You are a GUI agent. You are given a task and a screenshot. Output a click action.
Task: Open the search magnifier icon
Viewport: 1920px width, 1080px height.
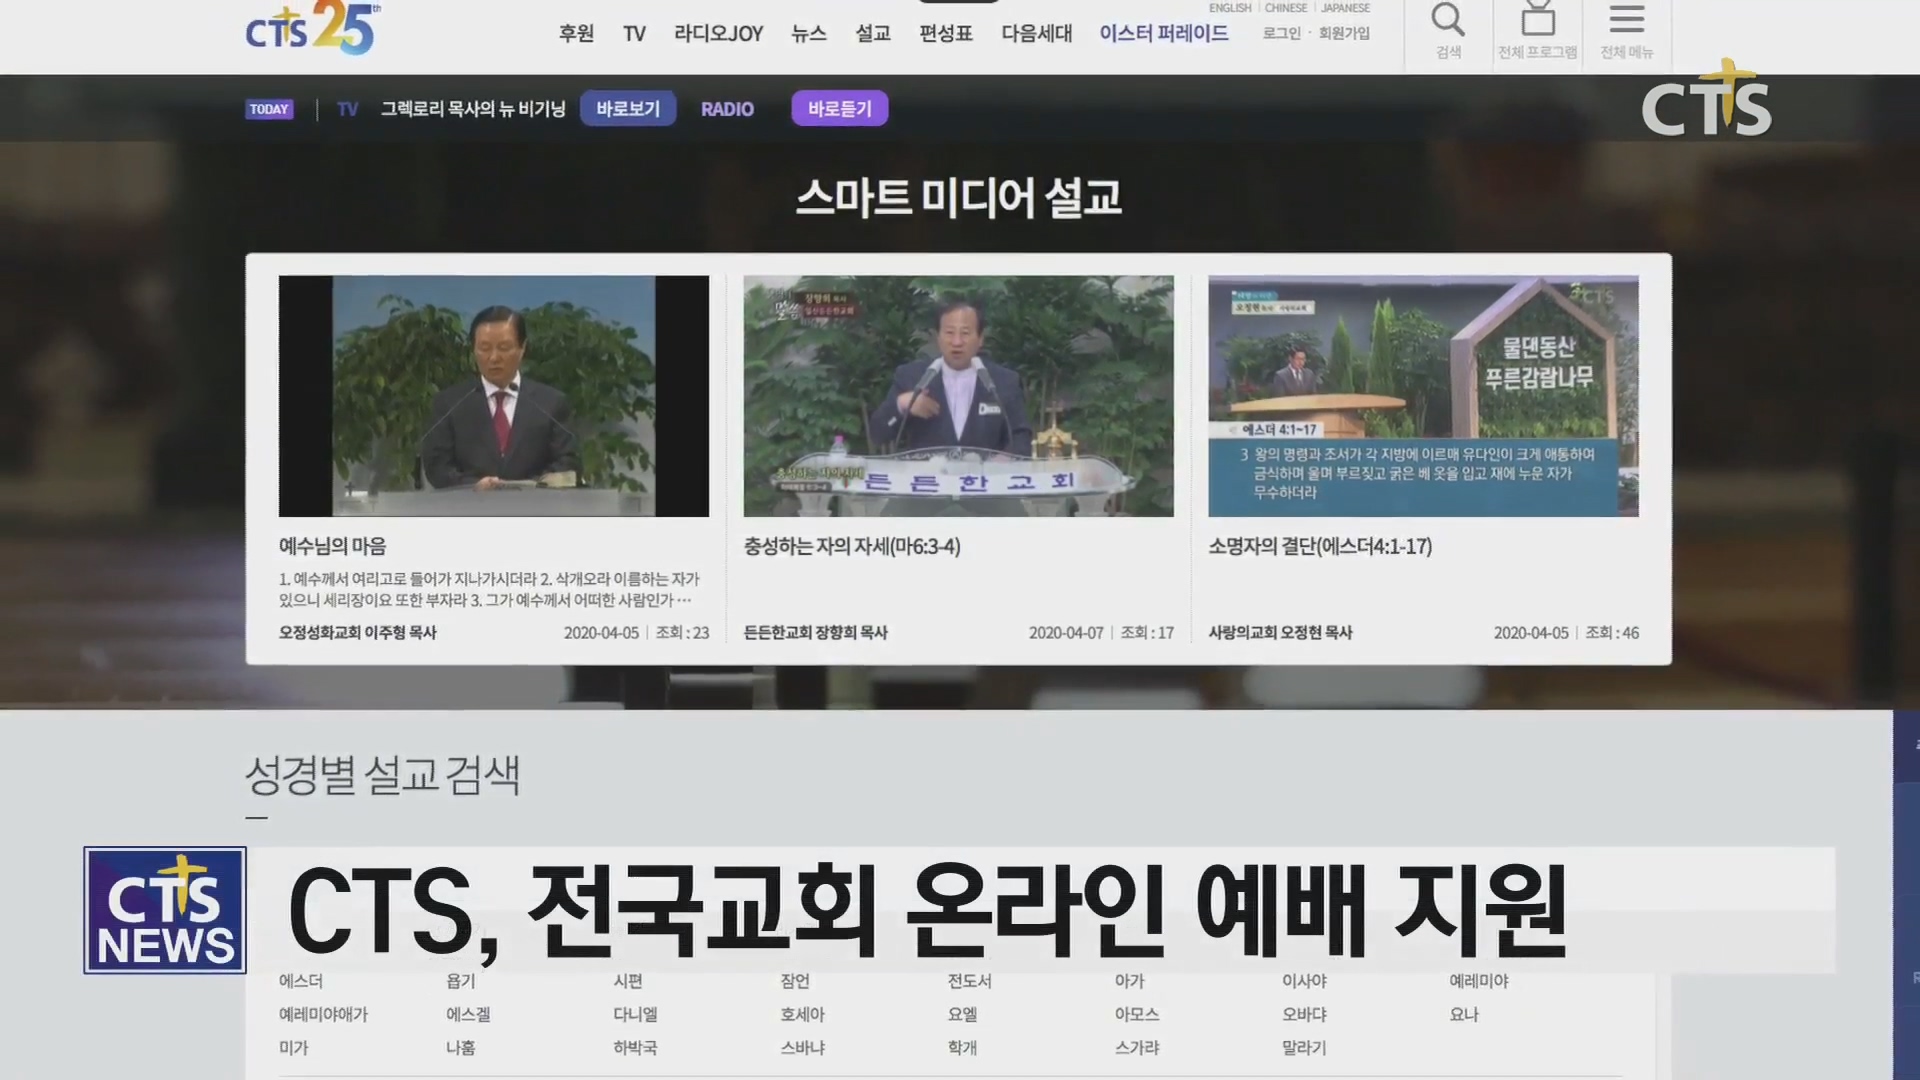coord(1448,20)
